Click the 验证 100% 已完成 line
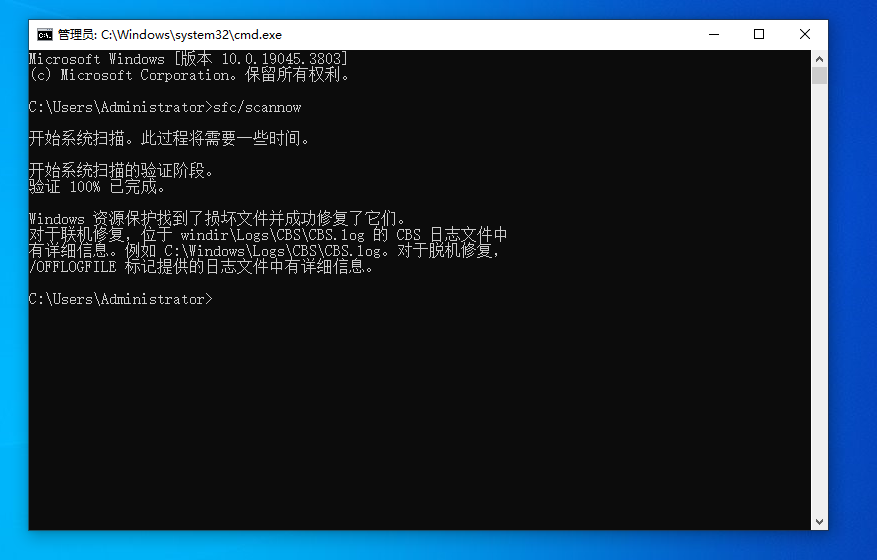This screenshot has height=560, width=877. coord(97,187)
